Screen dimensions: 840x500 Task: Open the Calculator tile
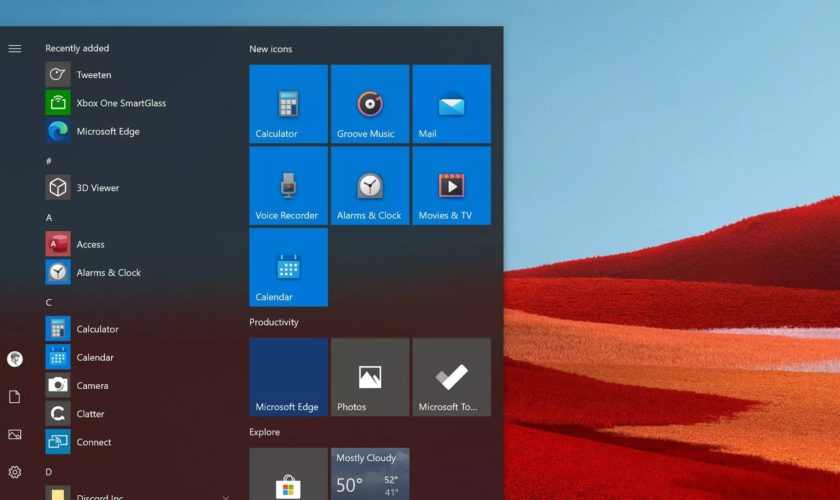tap(288, 104)
